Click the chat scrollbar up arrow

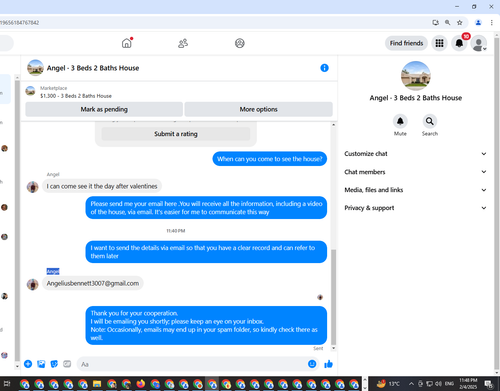[x=333, y=125]
